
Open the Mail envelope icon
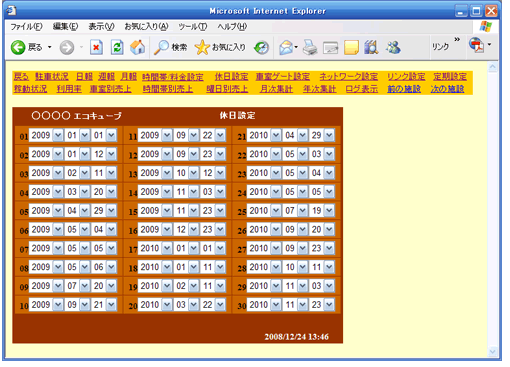coord(286,47)
